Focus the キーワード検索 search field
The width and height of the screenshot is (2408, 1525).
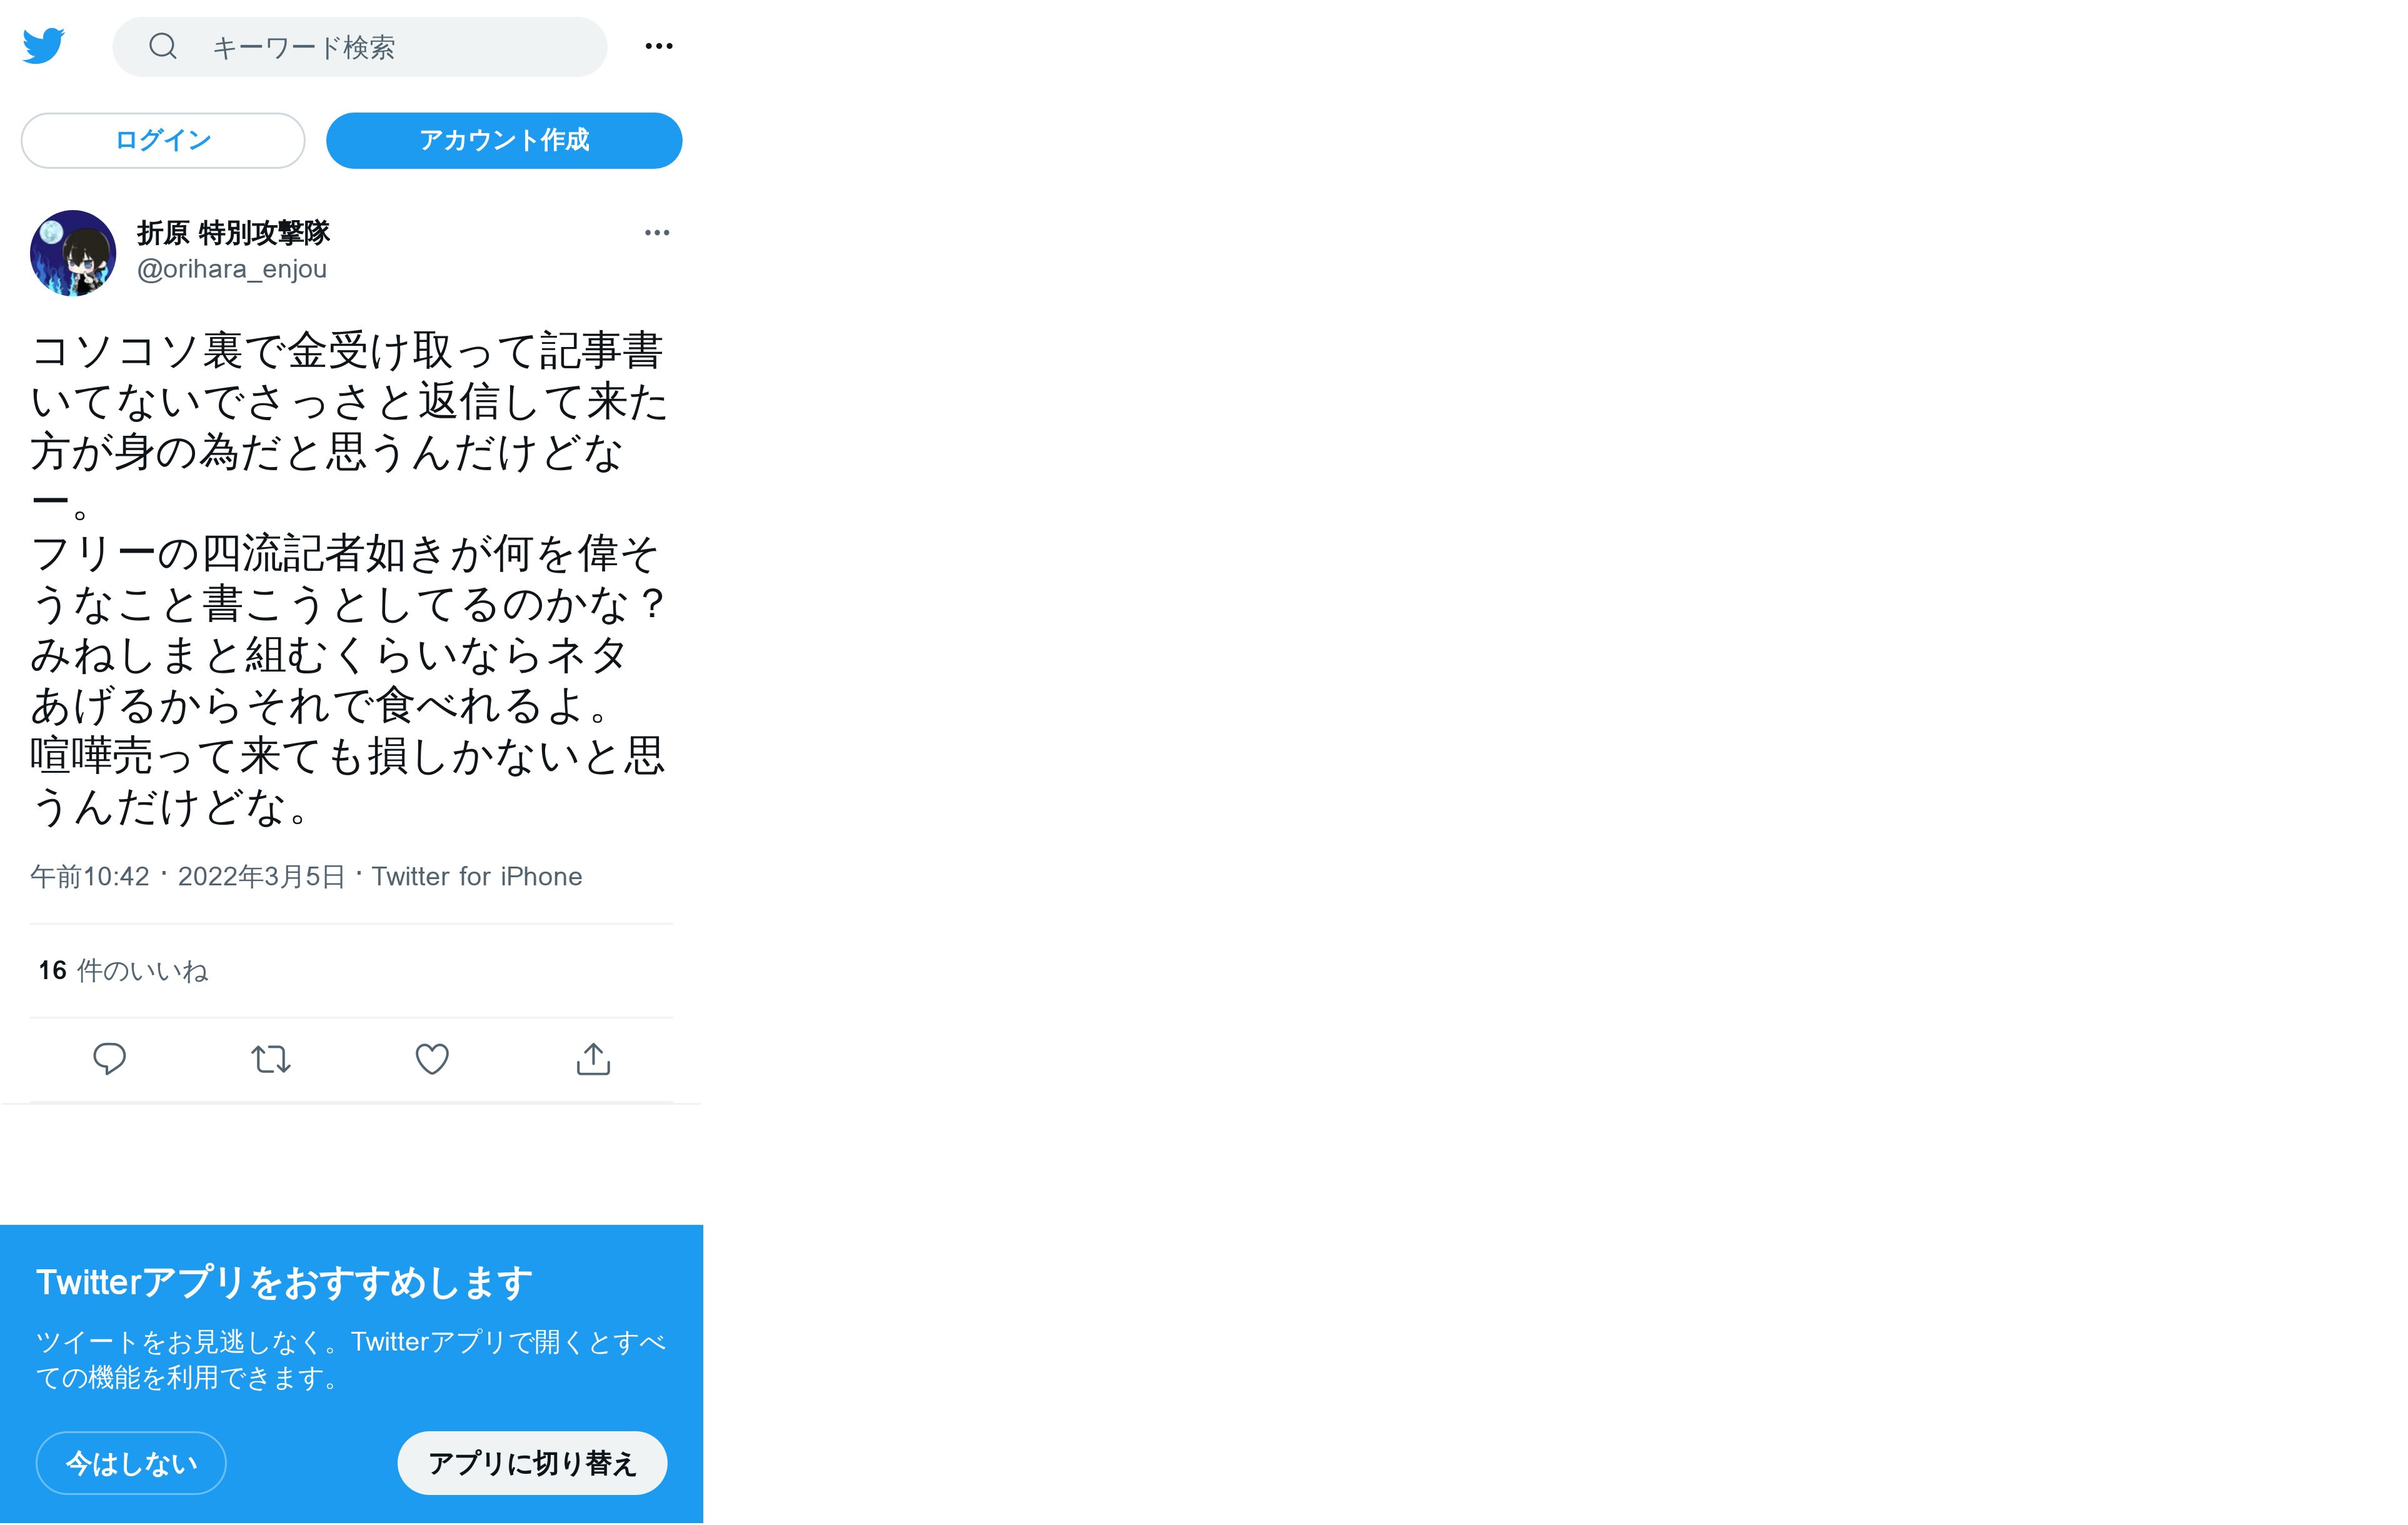360,47
